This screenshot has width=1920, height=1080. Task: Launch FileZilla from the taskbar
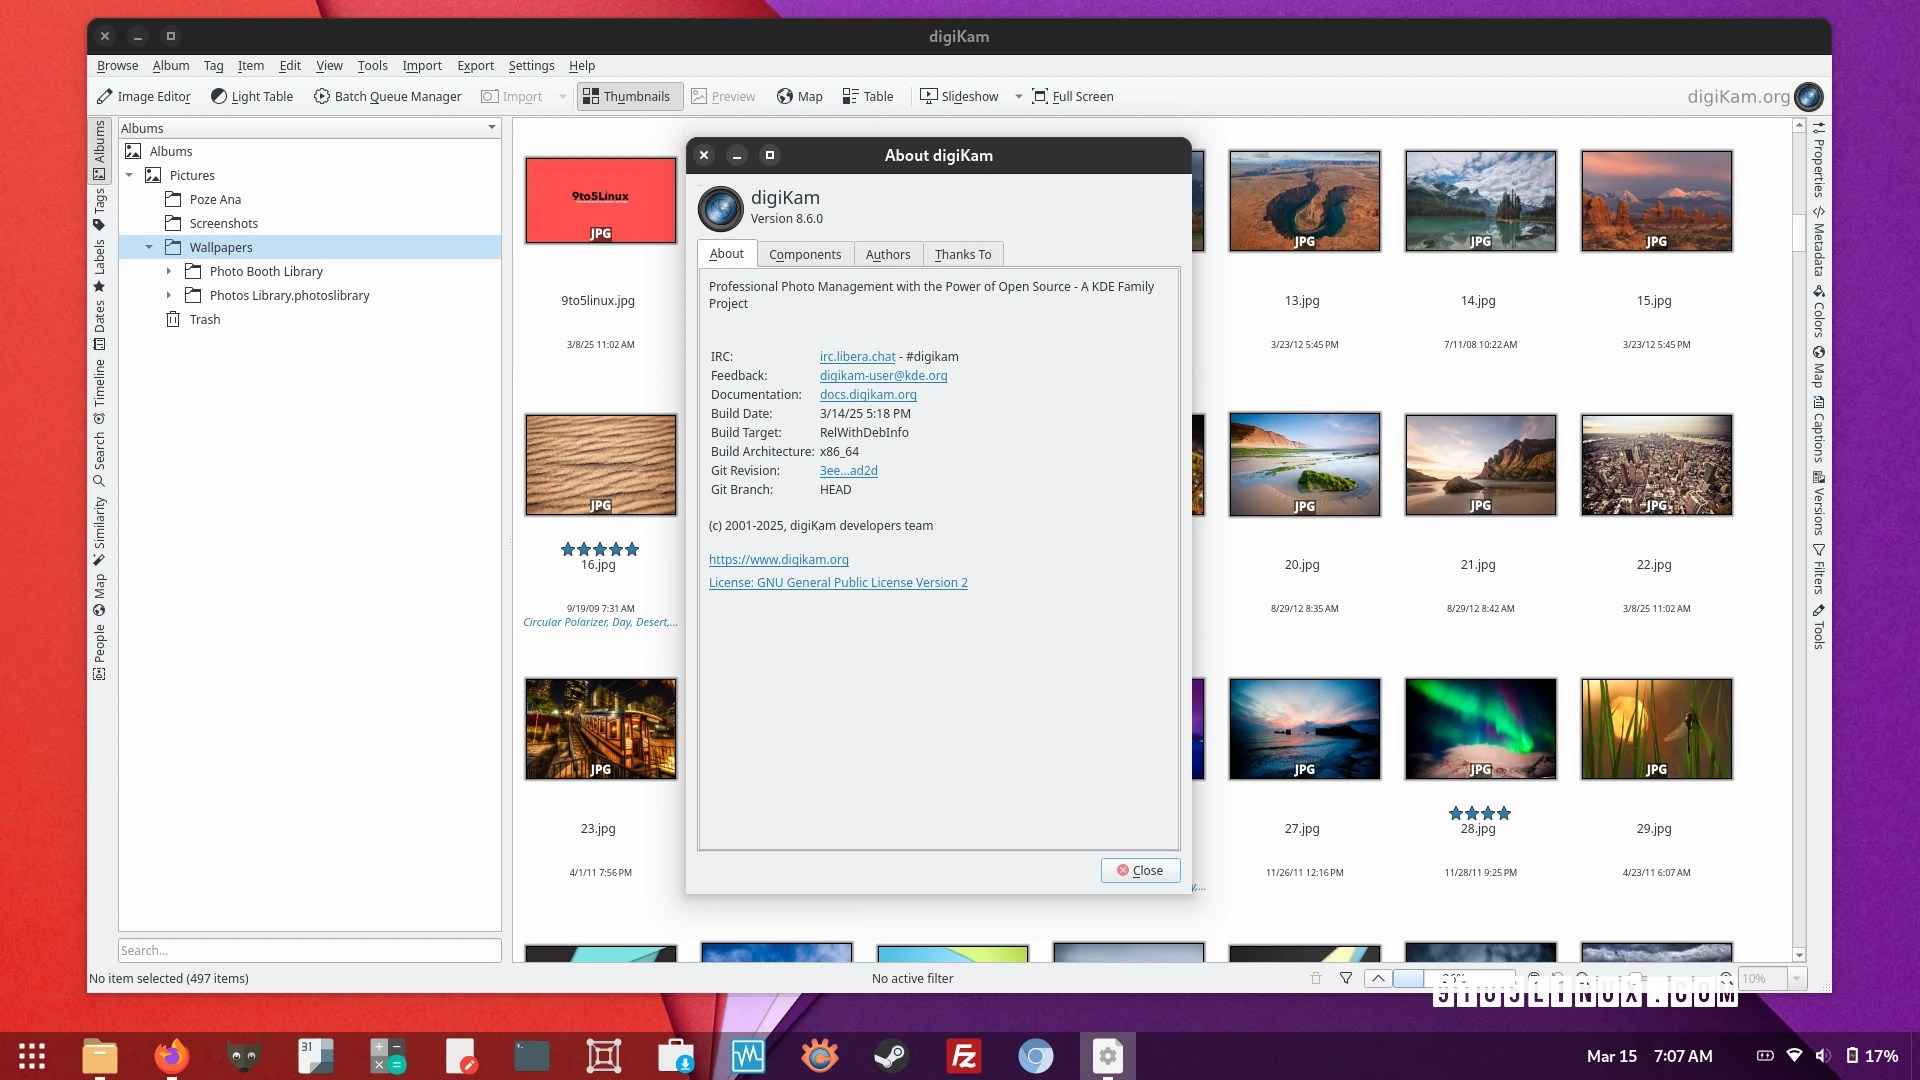[963, 1056]
